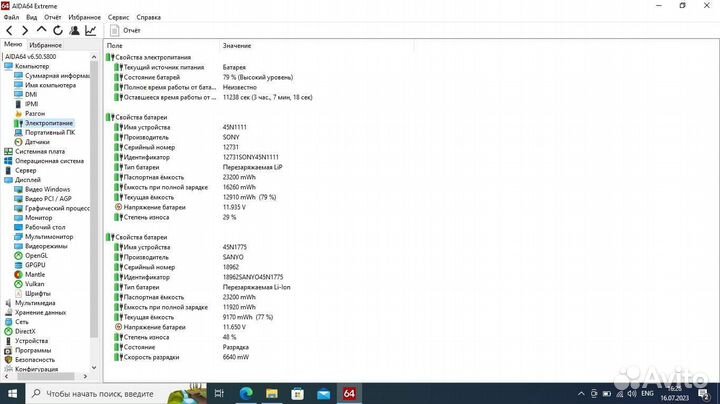Select Операционная система tree node
The height and width of the screenshot is (404, 720).
coord(45,161)
